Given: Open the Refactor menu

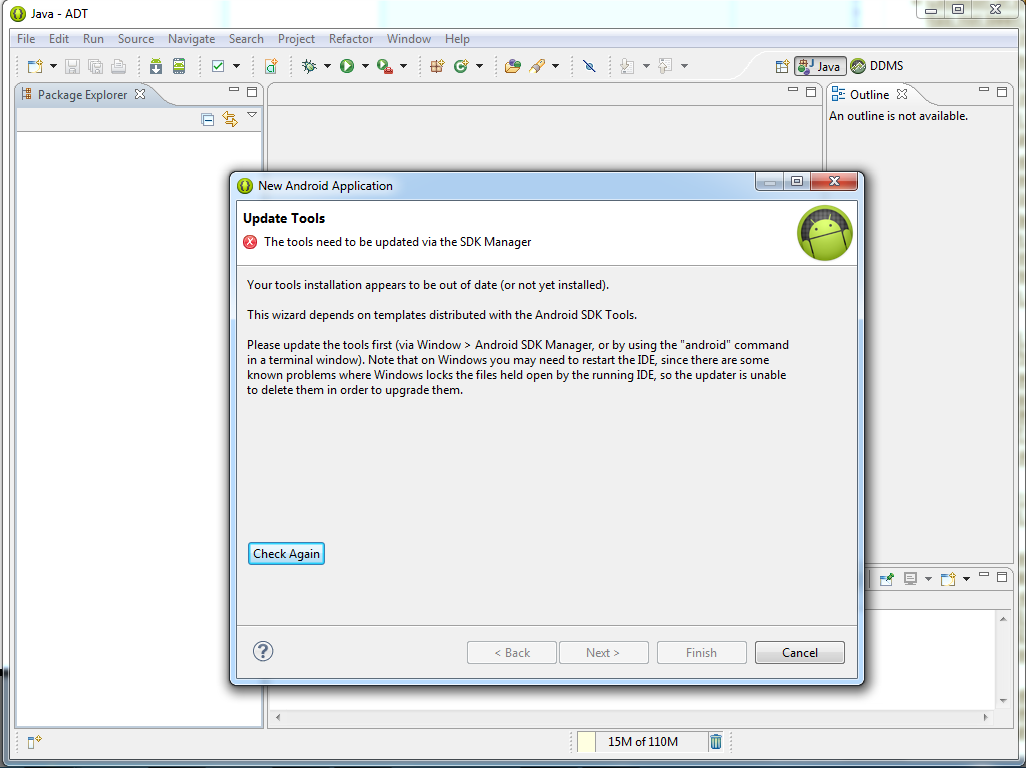Looking at the screenshot, I should point(351,39).
